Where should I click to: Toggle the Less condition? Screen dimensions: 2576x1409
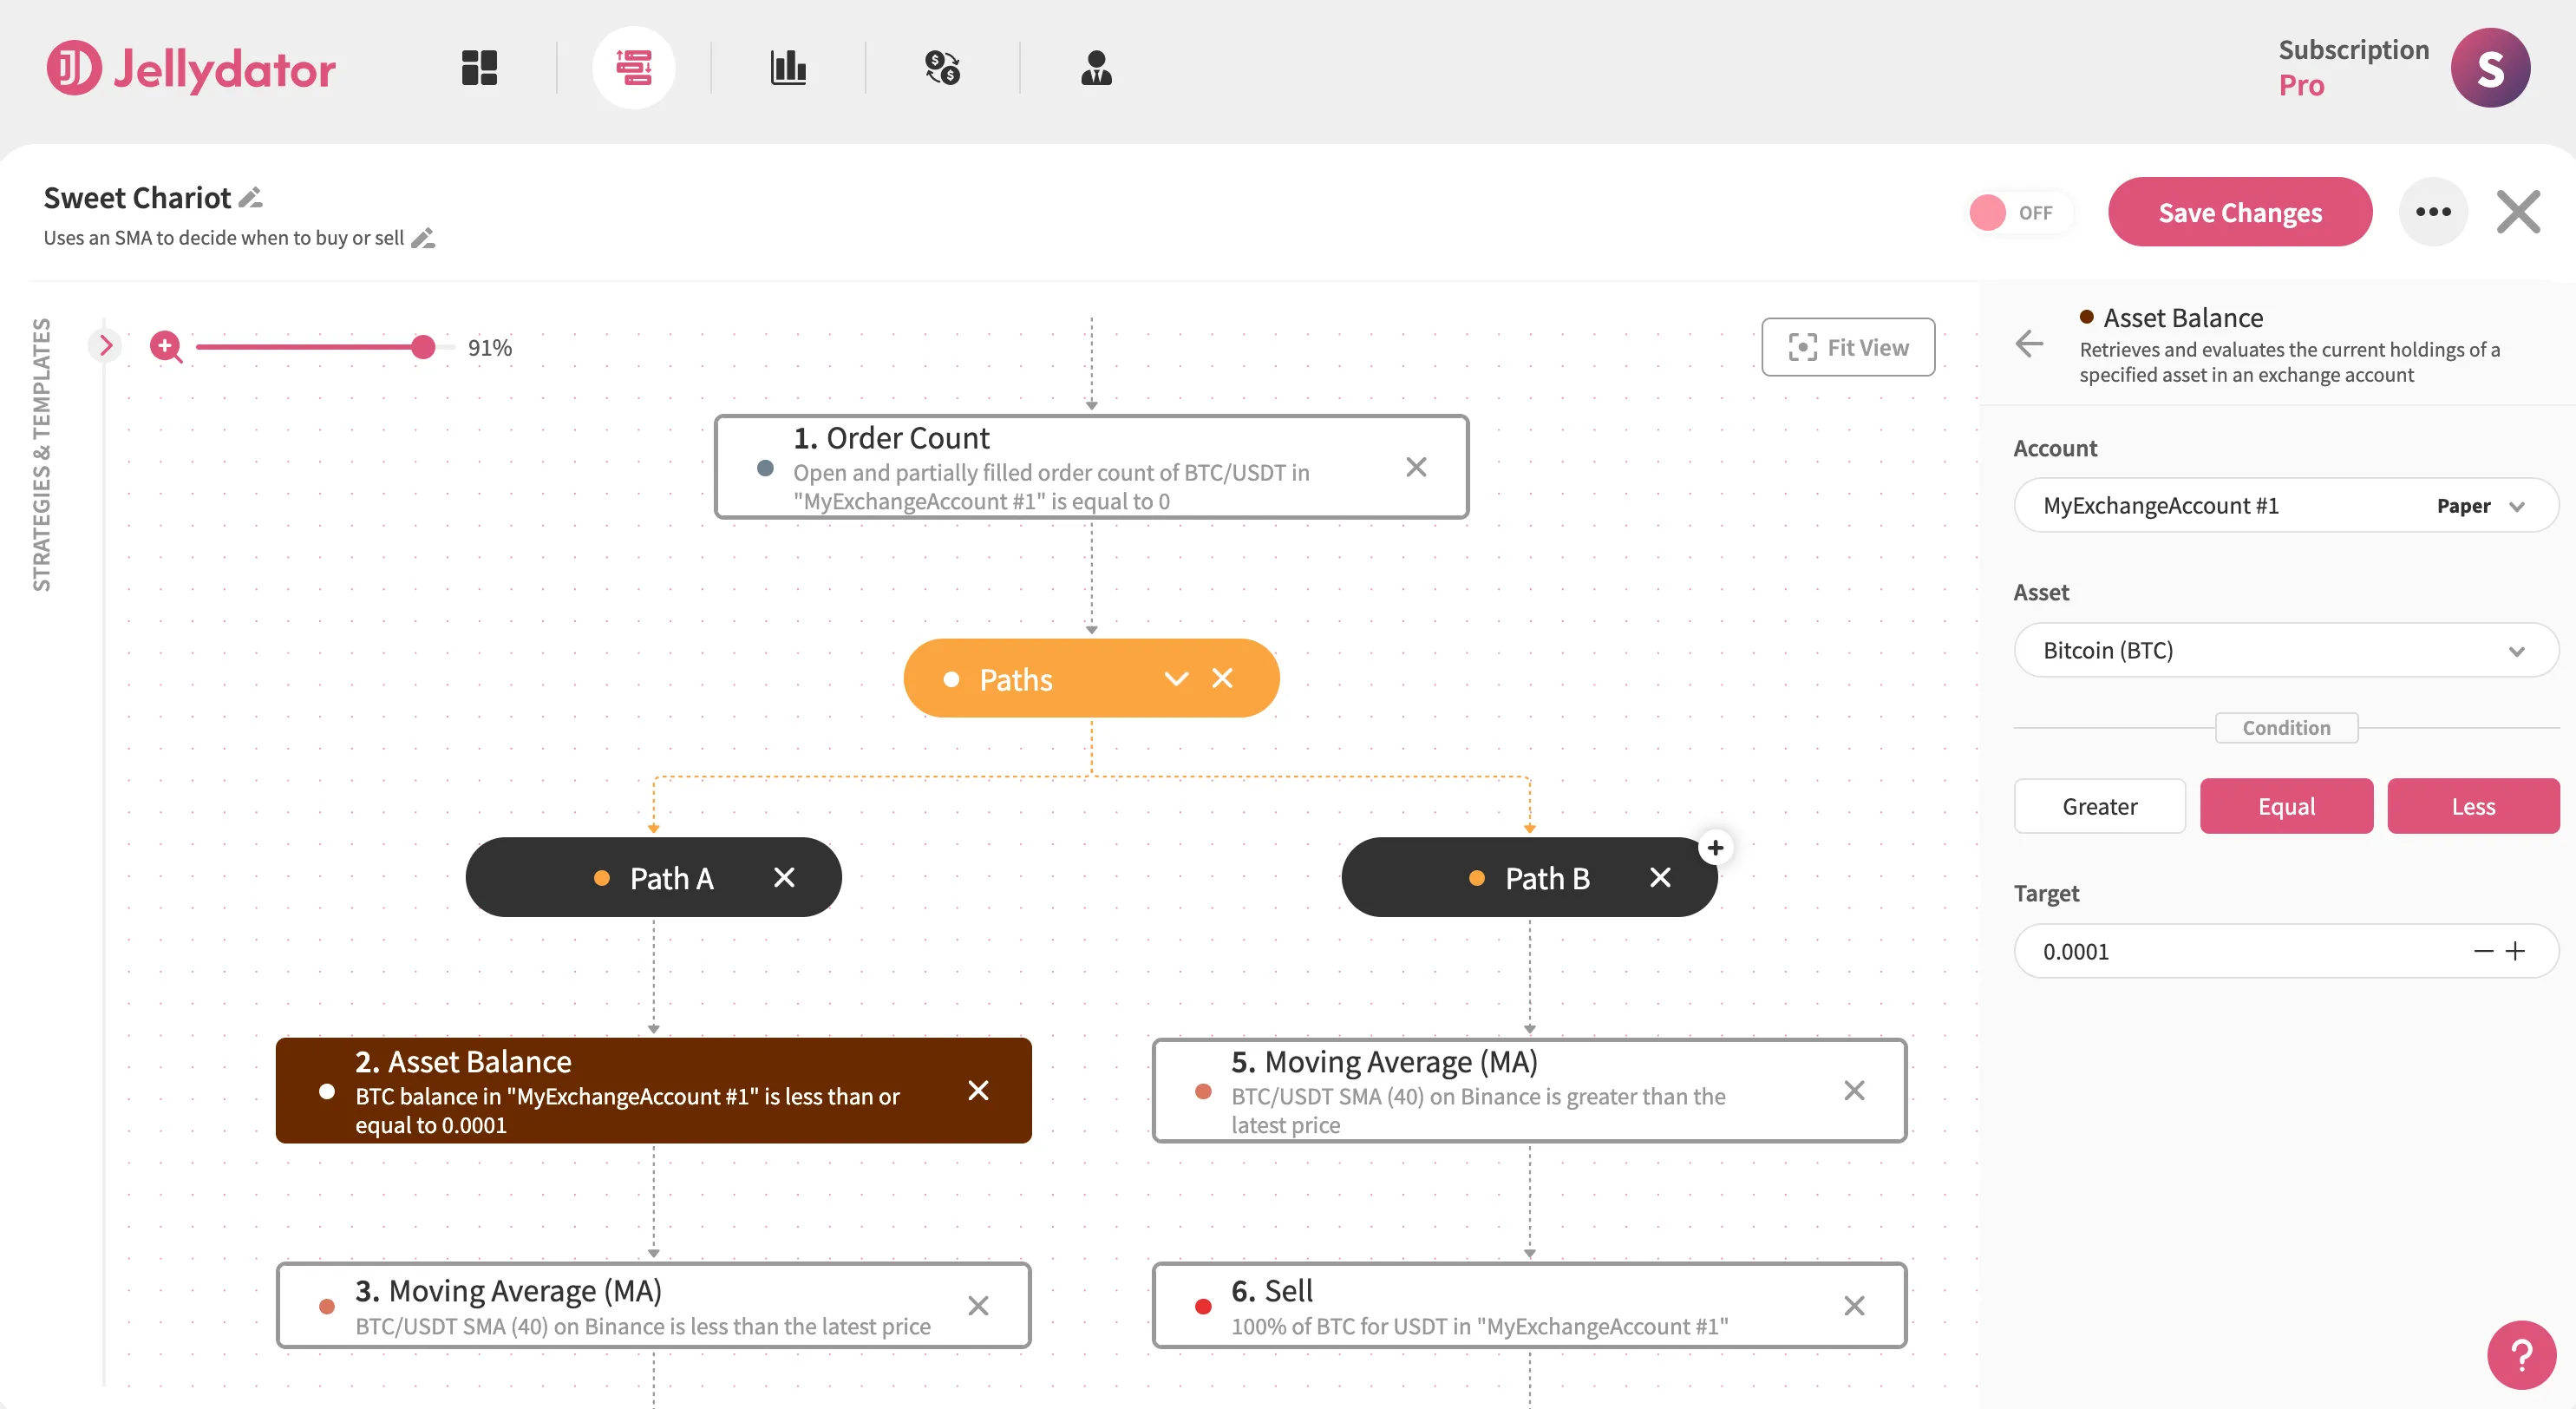pos(2473,806)
